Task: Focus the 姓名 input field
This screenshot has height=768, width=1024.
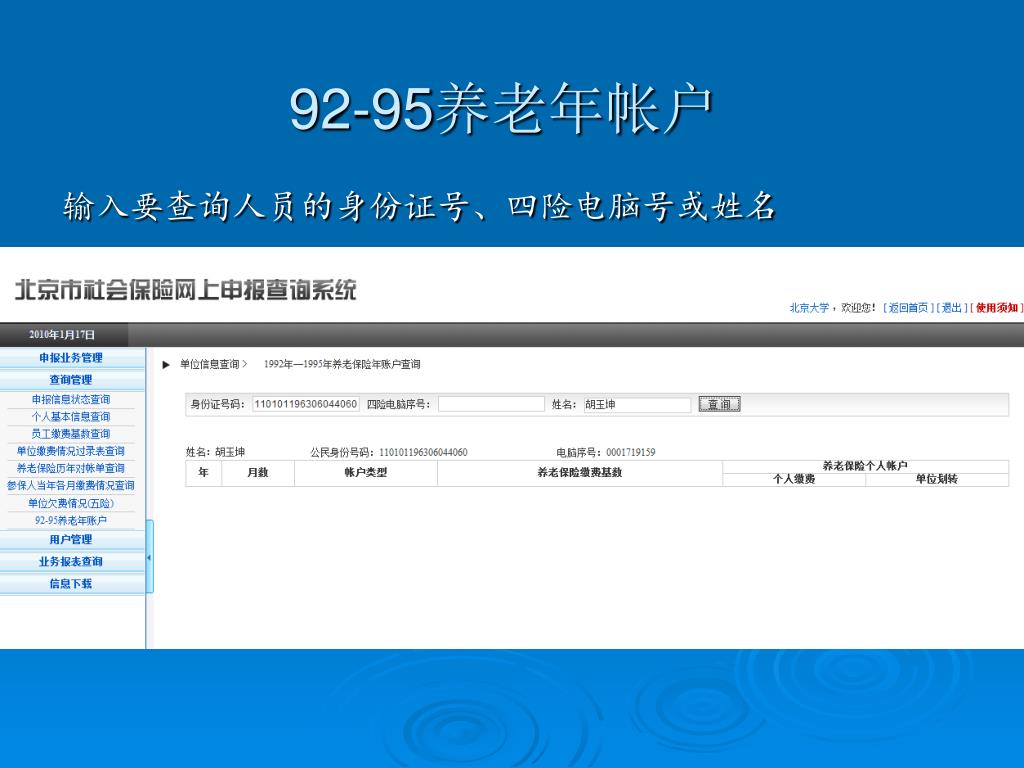Action: 637,404
